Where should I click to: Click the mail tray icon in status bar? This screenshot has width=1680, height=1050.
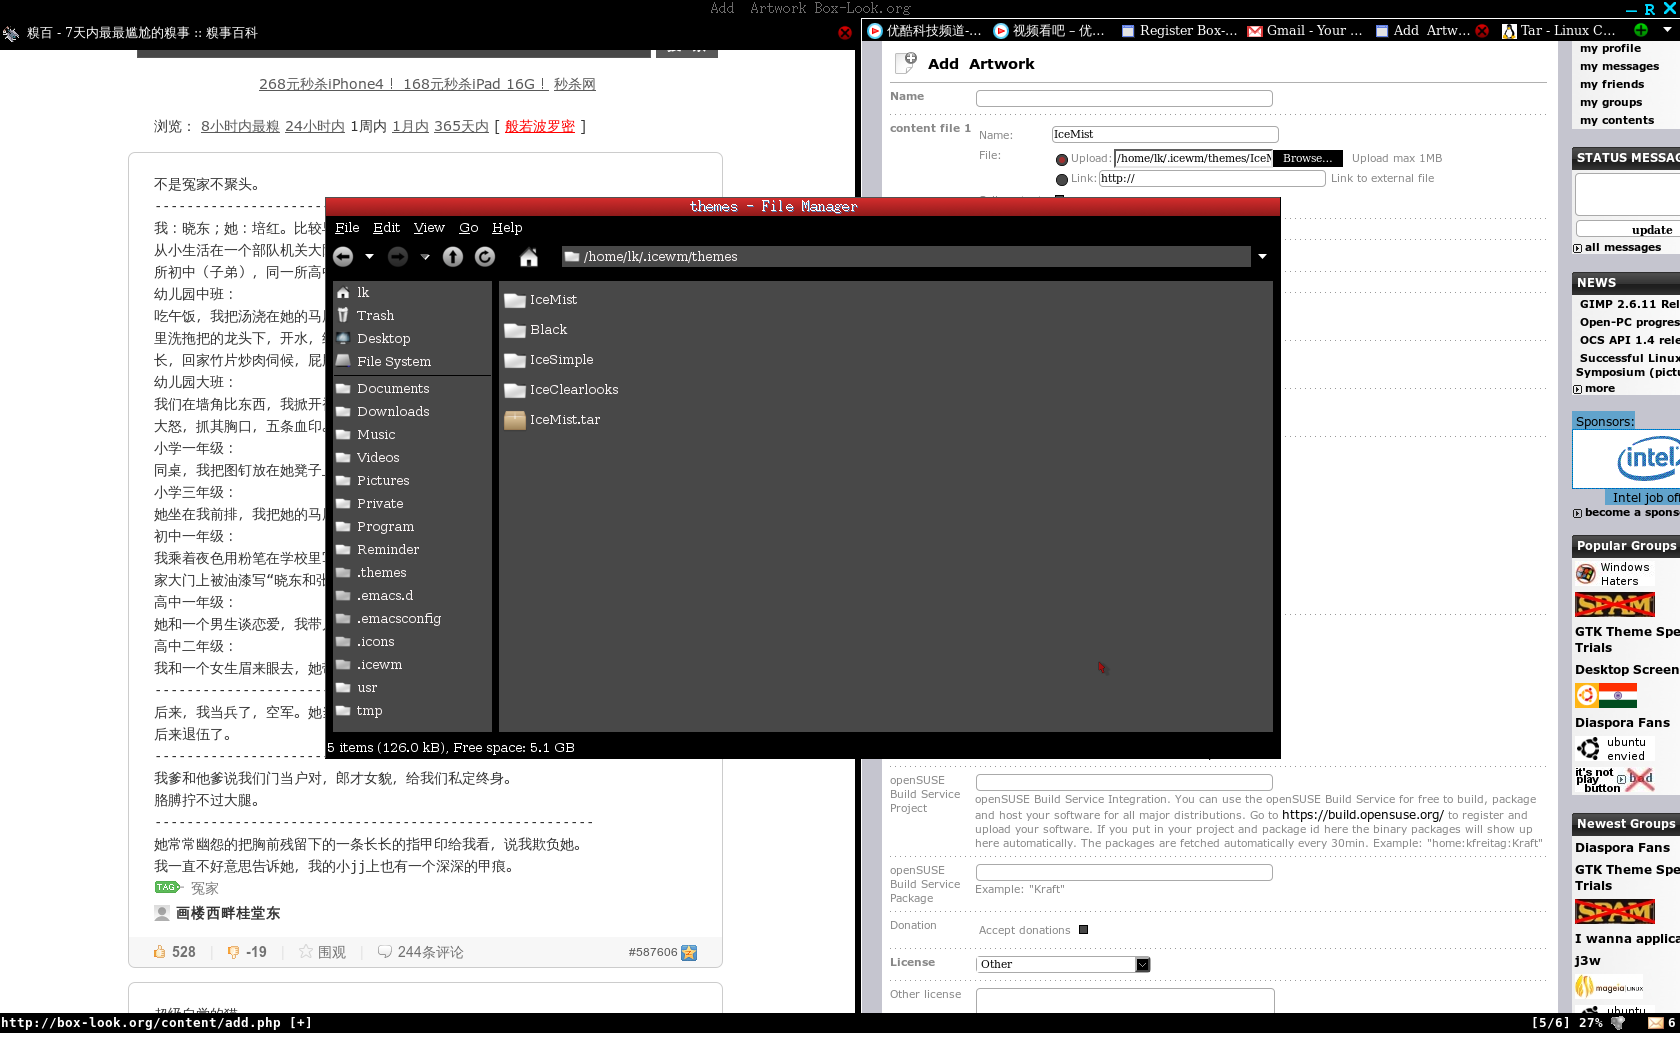coord(1656,1023)
